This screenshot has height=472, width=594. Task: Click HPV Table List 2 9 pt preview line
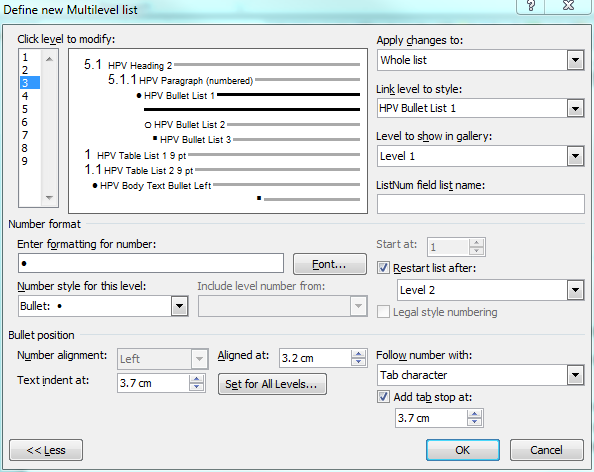click(148, 171)
